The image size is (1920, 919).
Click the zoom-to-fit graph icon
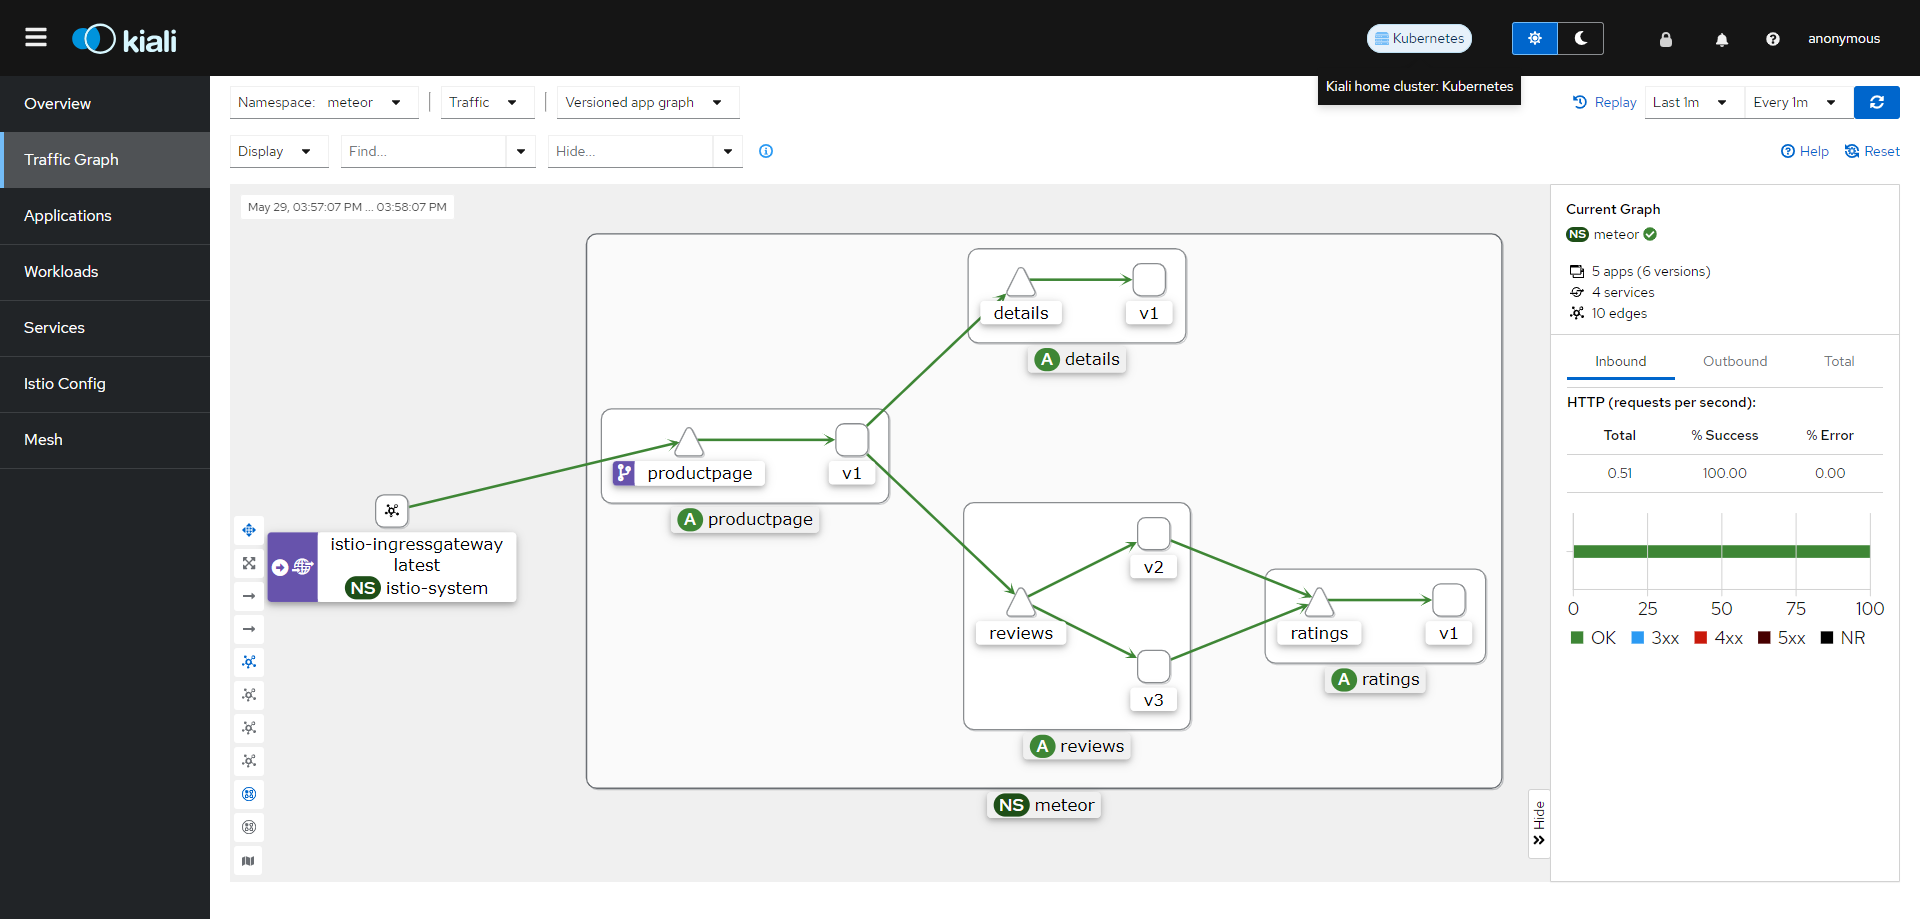[x=249, y=563]
